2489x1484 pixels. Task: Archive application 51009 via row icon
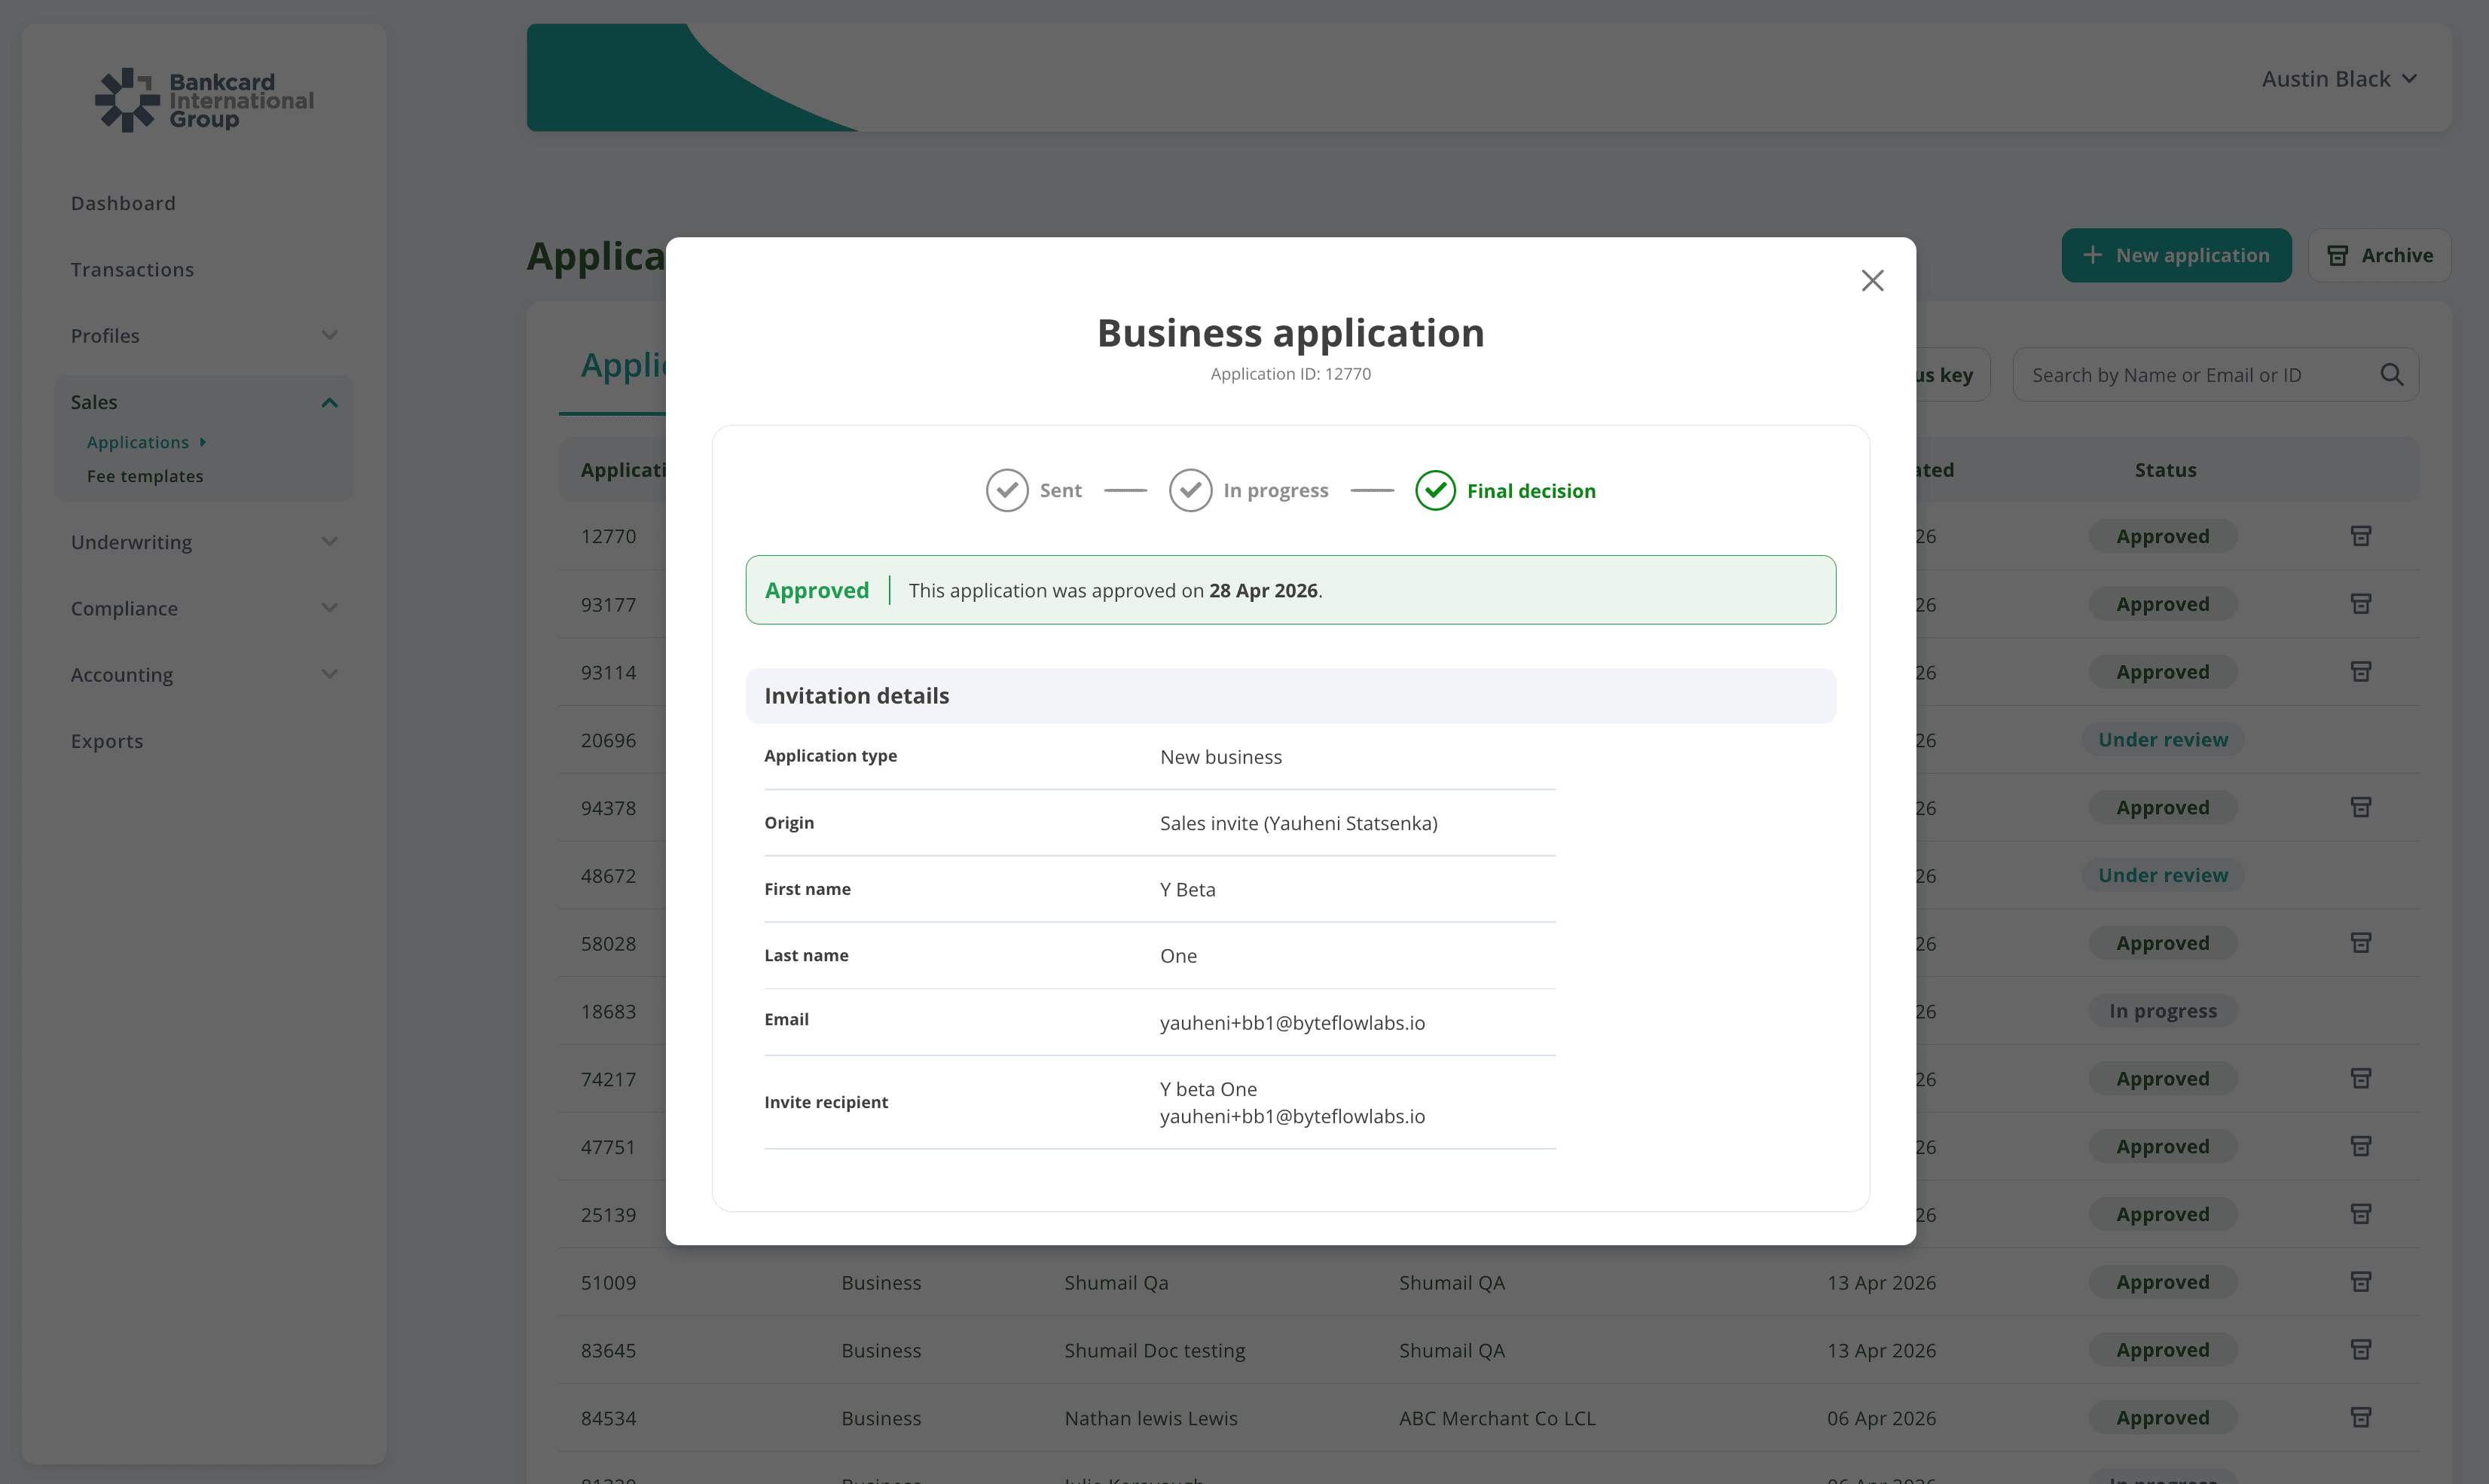pyautogui.click(x=2361, y=1282)
